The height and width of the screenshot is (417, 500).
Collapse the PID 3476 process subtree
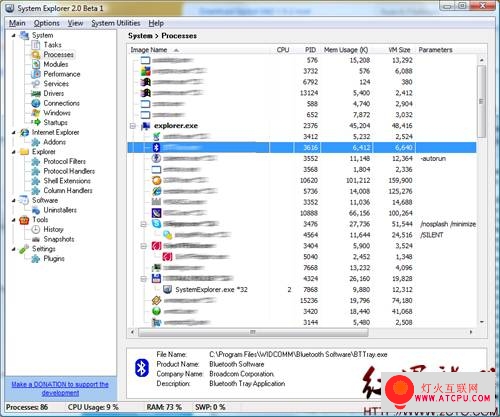coord(144,224)
